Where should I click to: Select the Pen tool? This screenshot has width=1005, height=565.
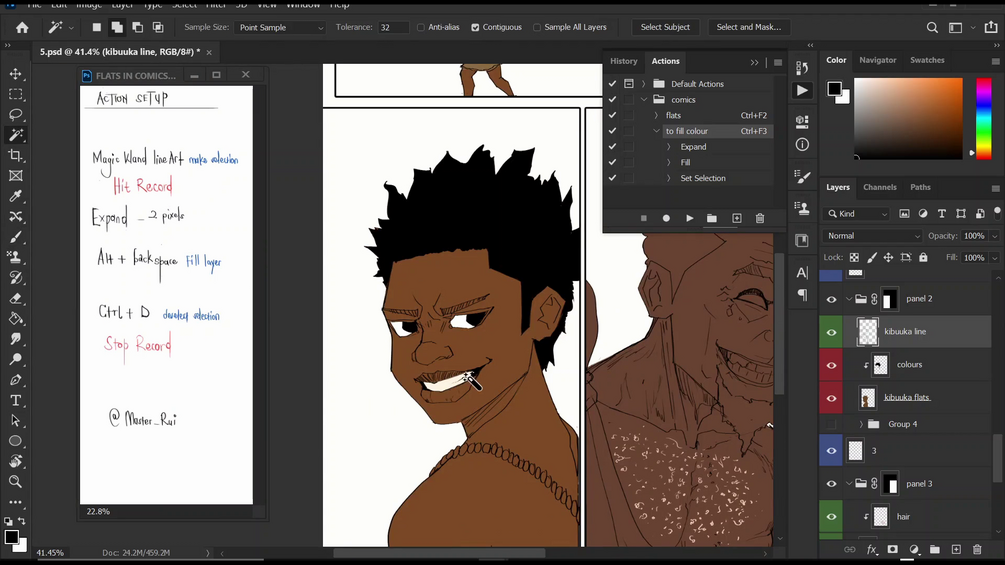pos(15,380)
